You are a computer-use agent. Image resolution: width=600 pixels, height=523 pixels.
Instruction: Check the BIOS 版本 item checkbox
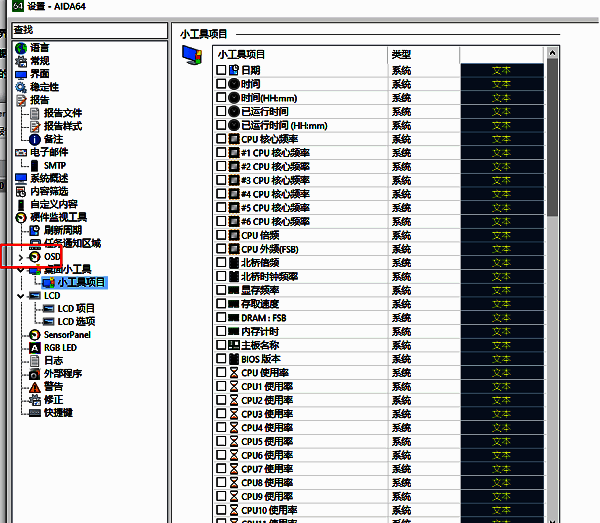click(221, 359)
